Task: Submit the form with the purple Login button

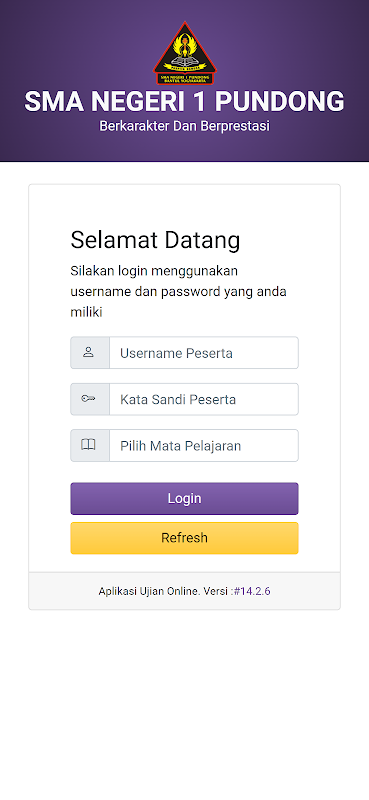Action: [x=184, y=498]
